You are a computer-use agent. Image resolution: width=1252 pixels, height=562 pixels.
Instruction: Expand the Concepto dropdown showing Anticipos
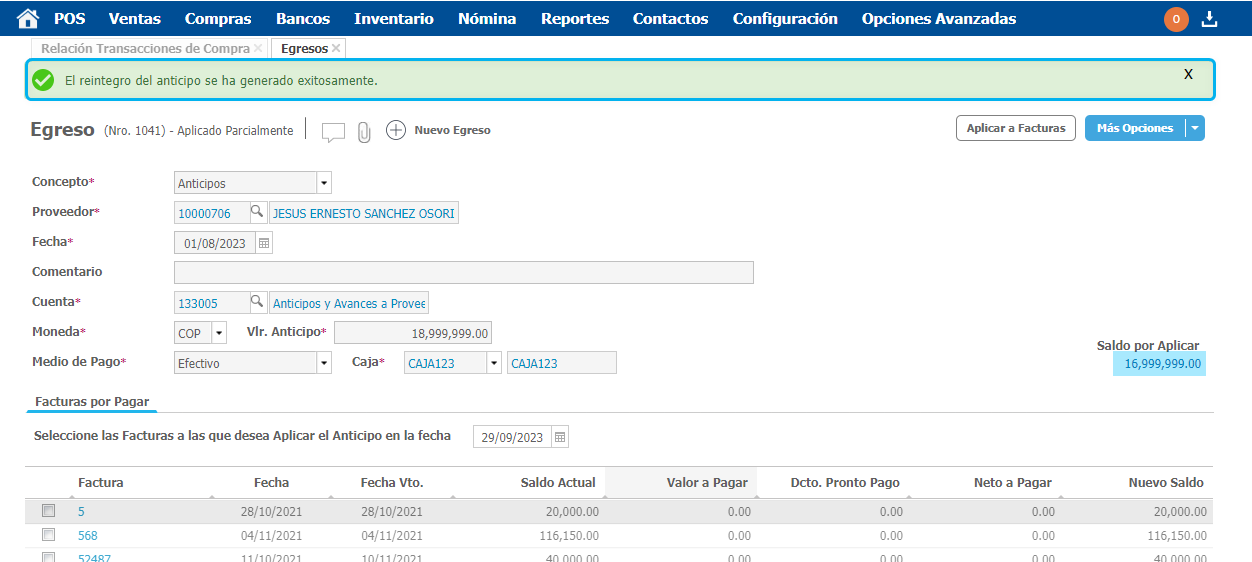[x=323, y=183]
